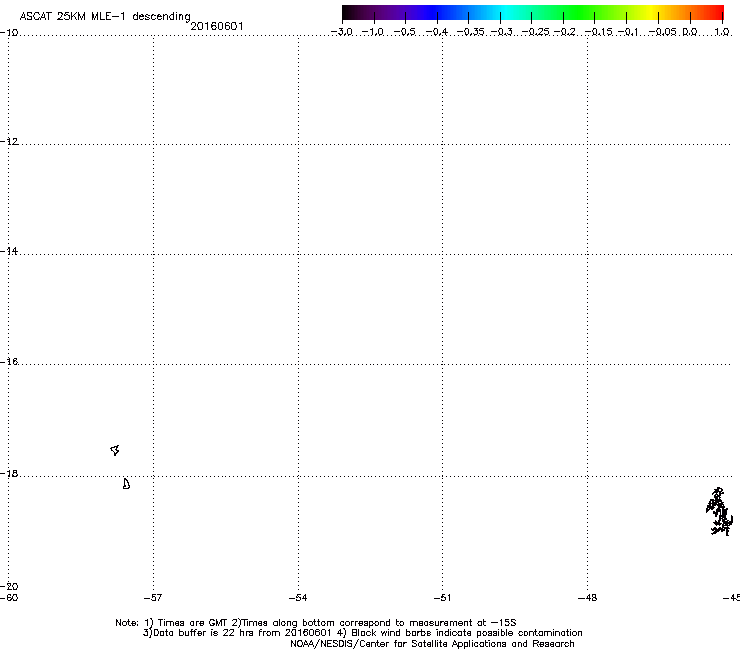This screenshot has width=740, height=650.
Task: Click the -12 latitude axis label
Action: click(9, 142)
